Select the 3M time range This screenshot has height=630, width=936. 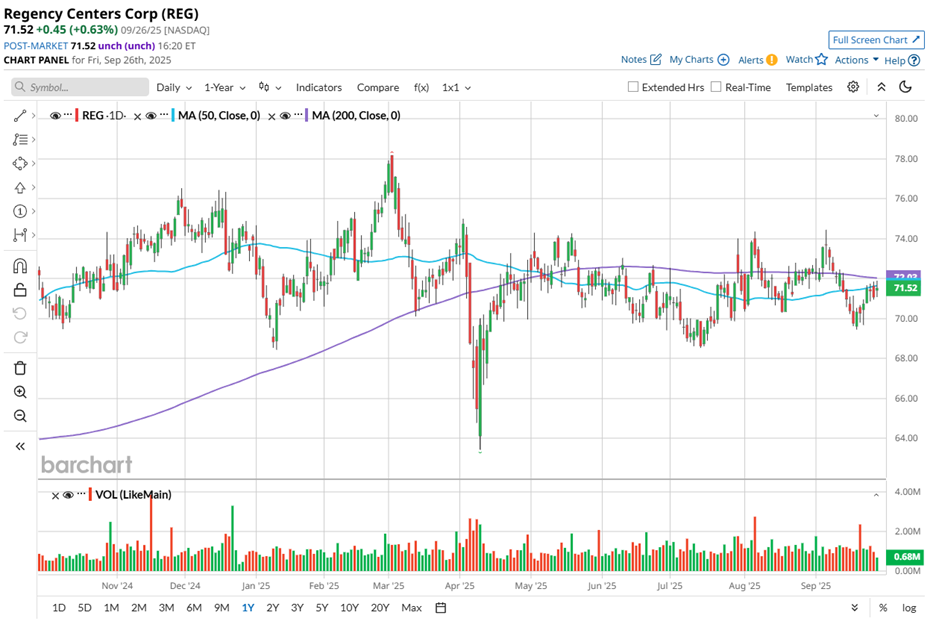pyautogui.click(x=166, y=608)
